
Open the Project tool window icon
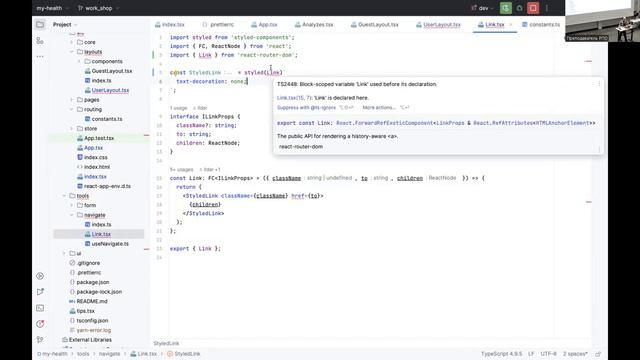(40, 24)
